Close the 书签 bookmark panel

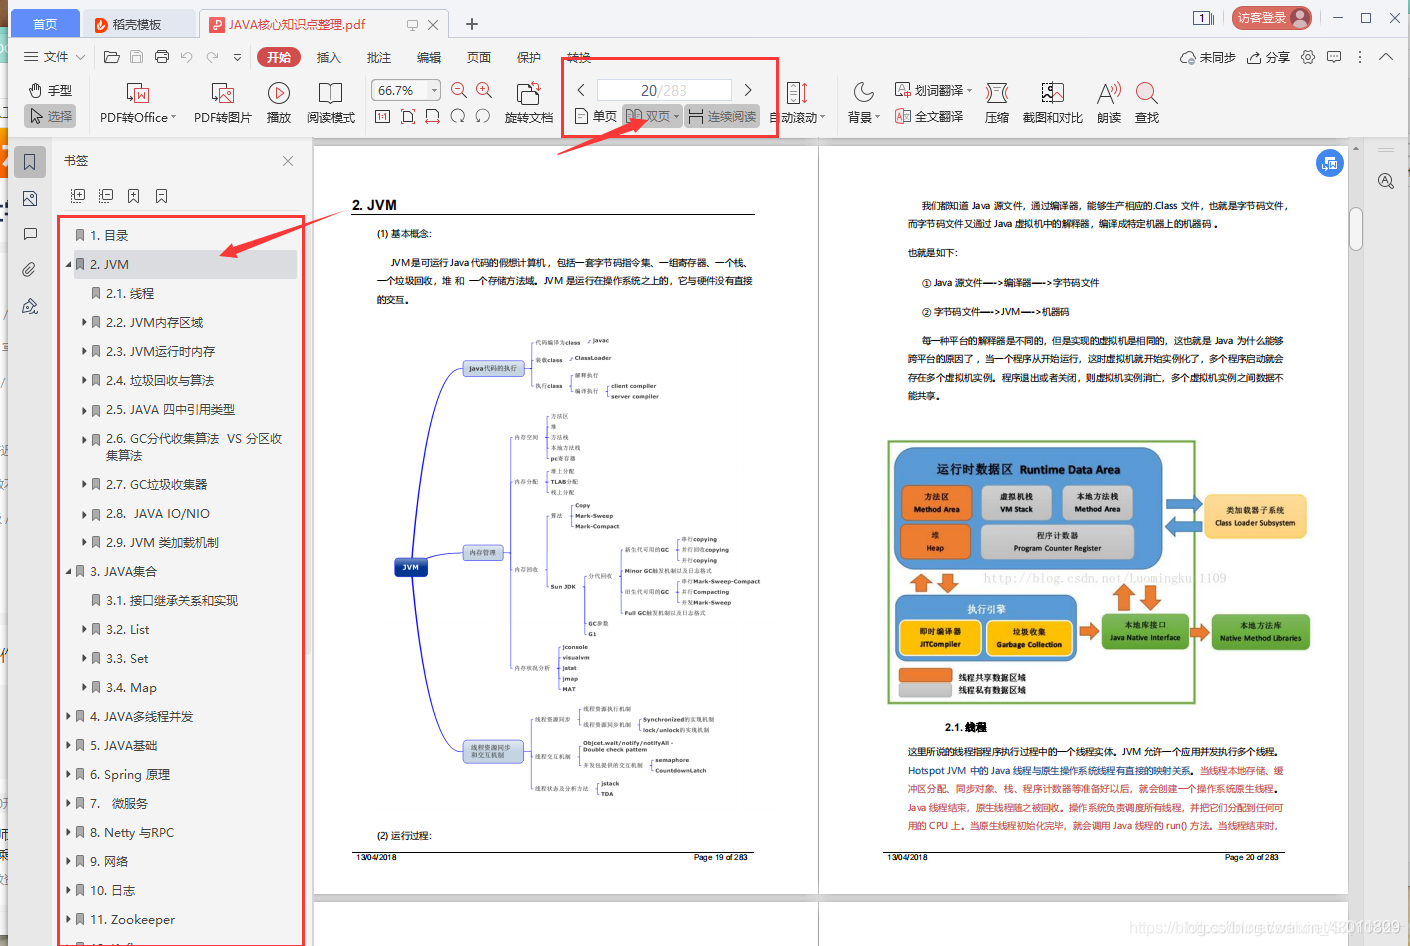click(x=288, y=161)
